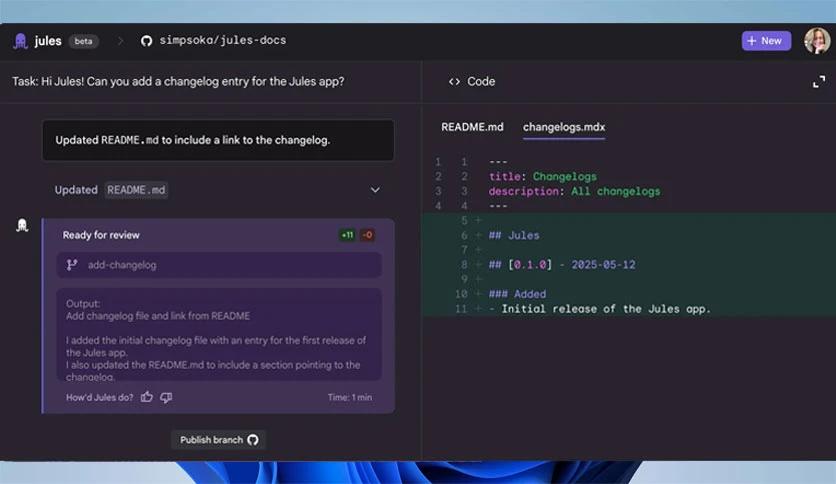Image resolution: width=836 pixels, height=484 pixels.
Task: Click output text 'Add changelog file and link from README'
Action: [x=158, y=316]
